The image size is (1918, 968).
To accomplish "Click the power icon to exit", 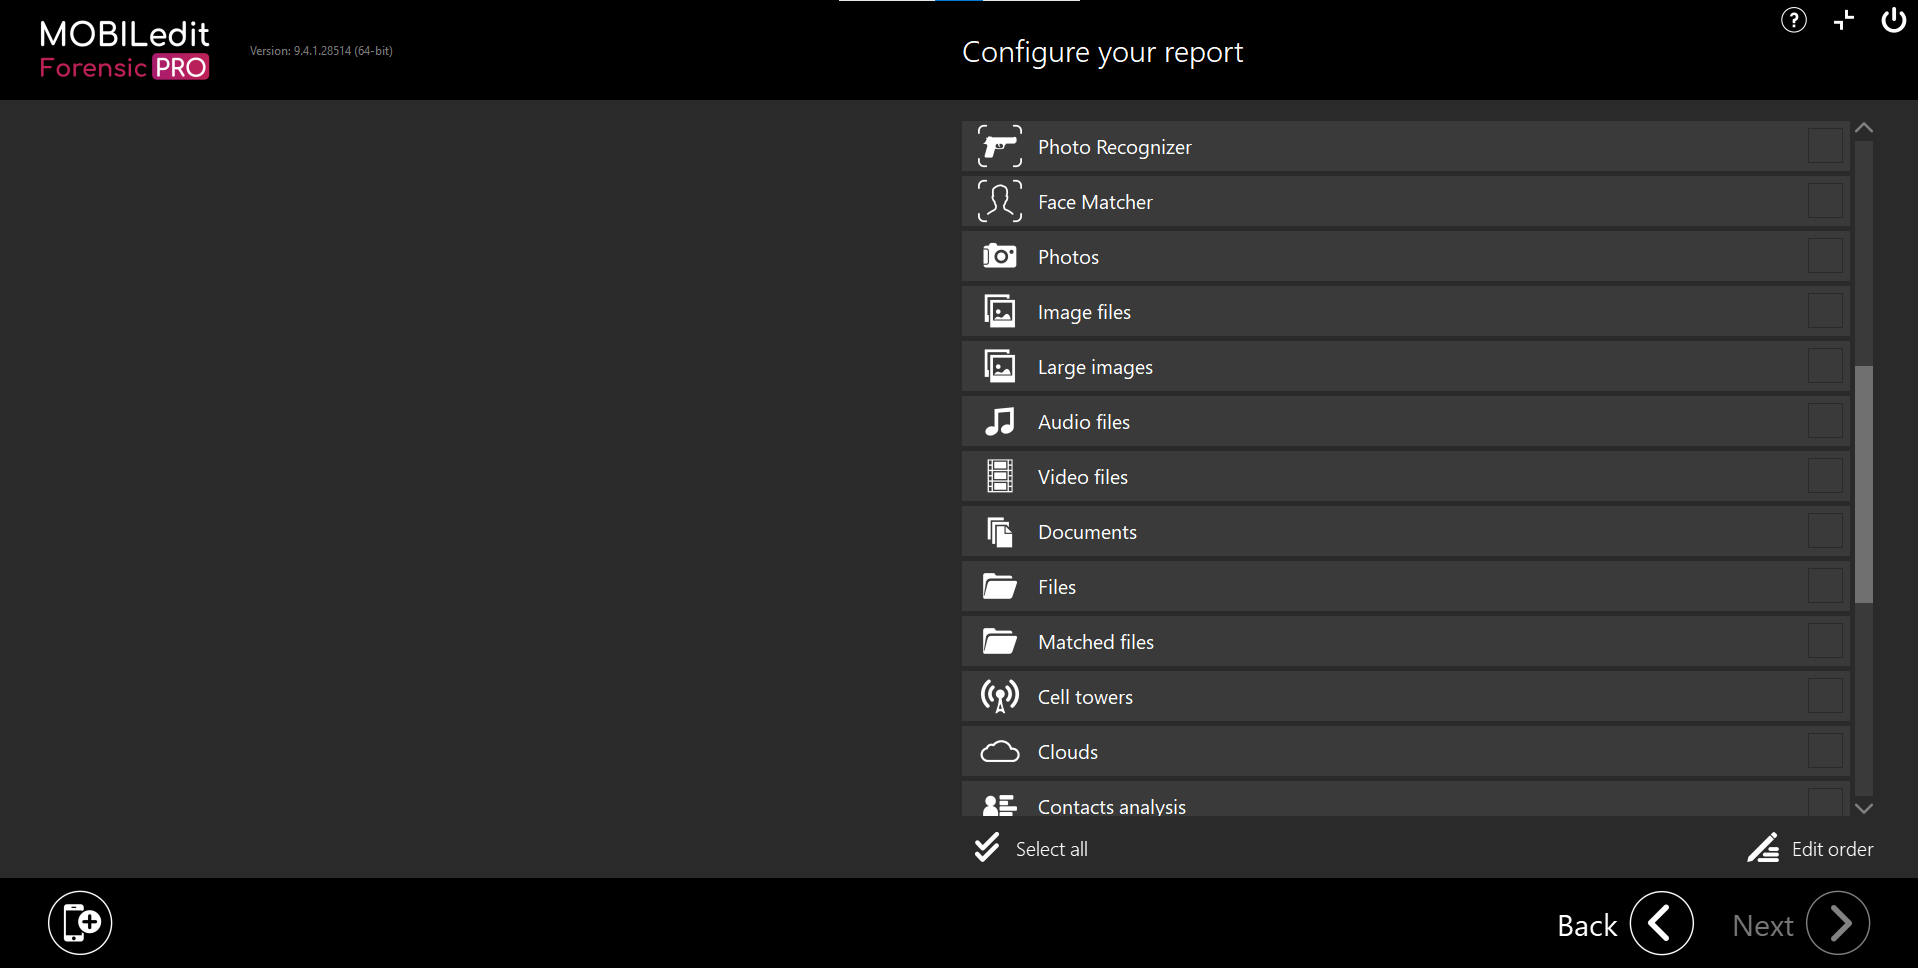I will click(1893, 20).
